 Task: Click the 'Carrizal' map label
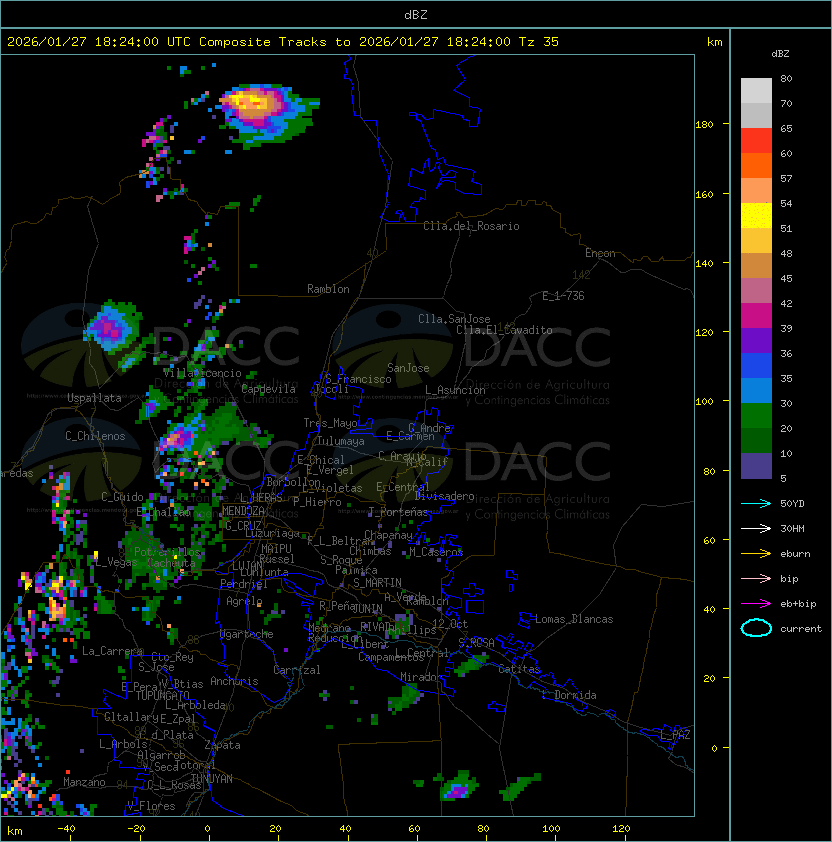click(x=297, y=670)
